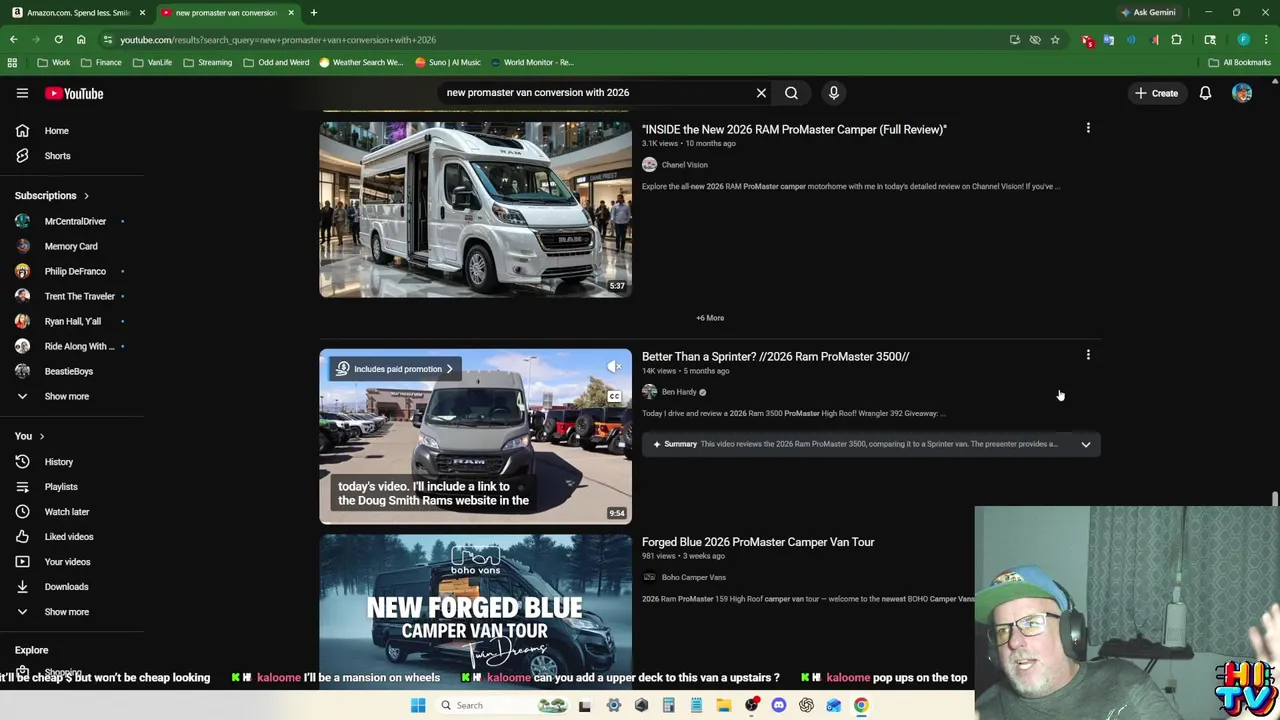Close the YouTube browser tab
Image resolution: width=1280 pixels, height=720 pixels.
point(290,13)
